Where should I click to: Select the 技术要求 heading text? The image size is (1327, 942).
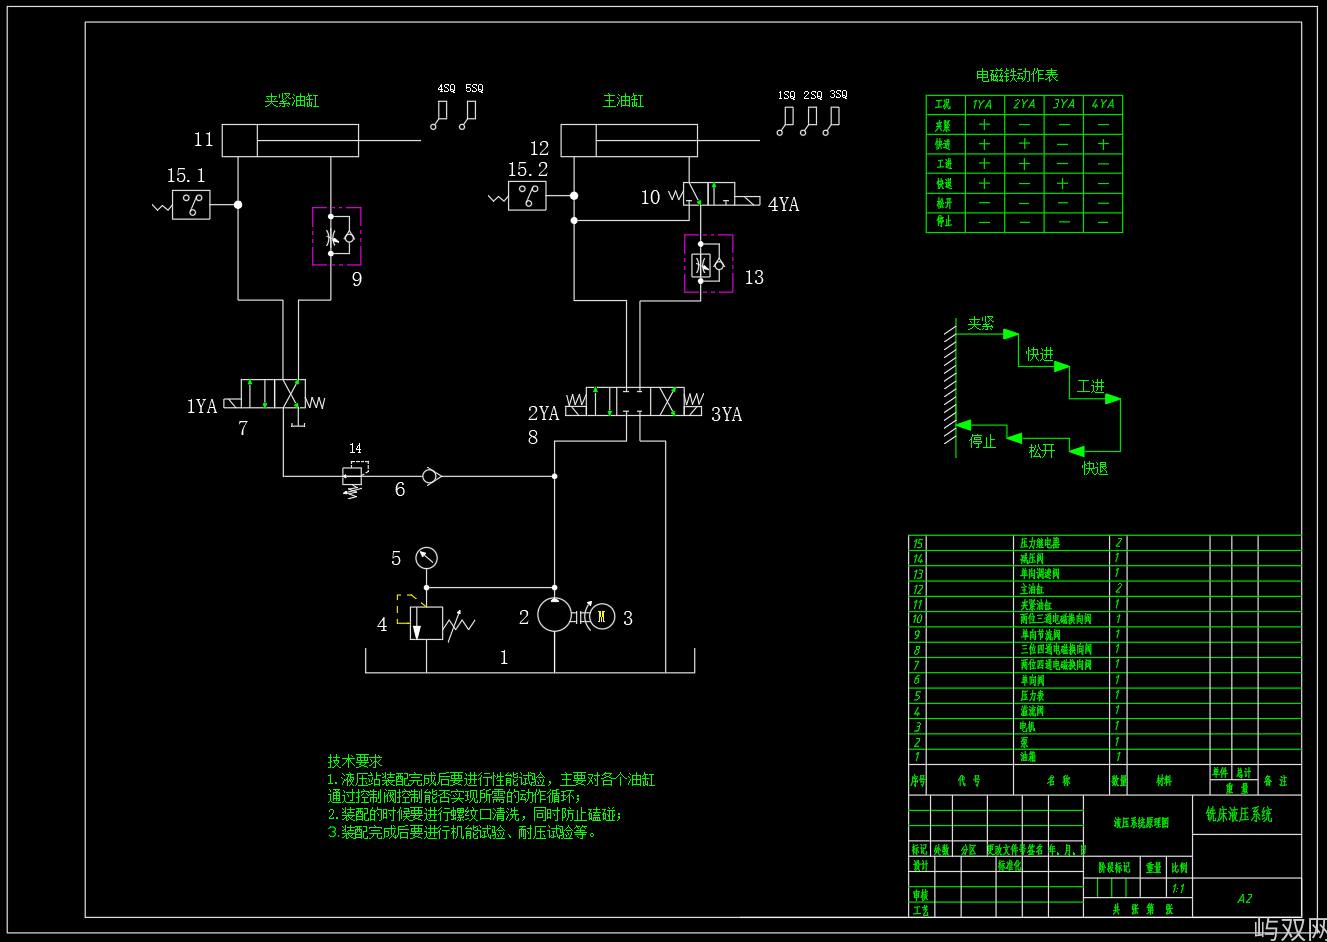pyautogui.click(x=354, y=761)
